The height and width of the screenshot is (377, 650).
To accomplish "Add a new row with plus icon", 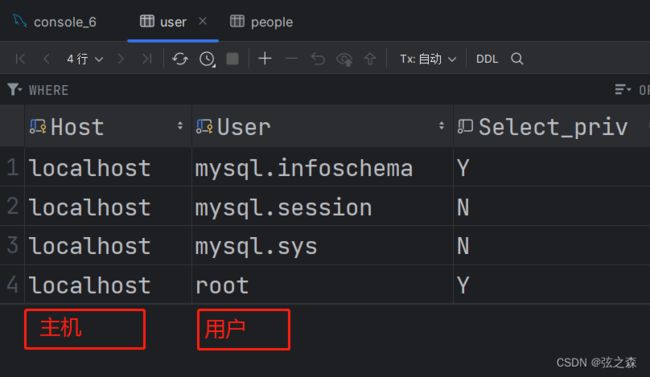I will 265,58.
